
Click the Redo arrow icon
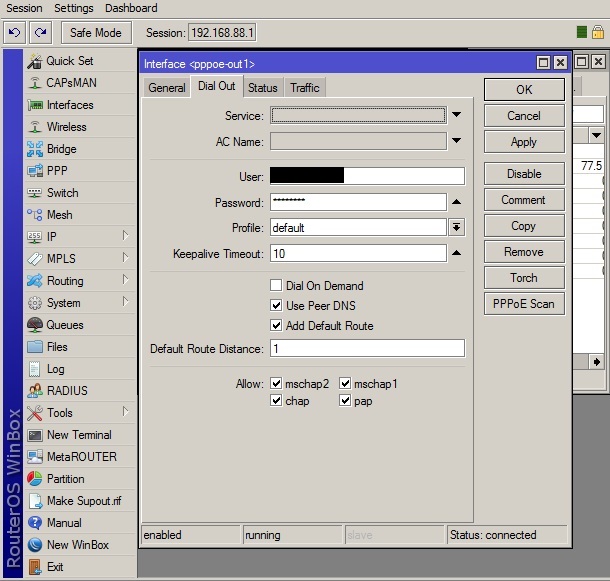(x=40, y=33)
